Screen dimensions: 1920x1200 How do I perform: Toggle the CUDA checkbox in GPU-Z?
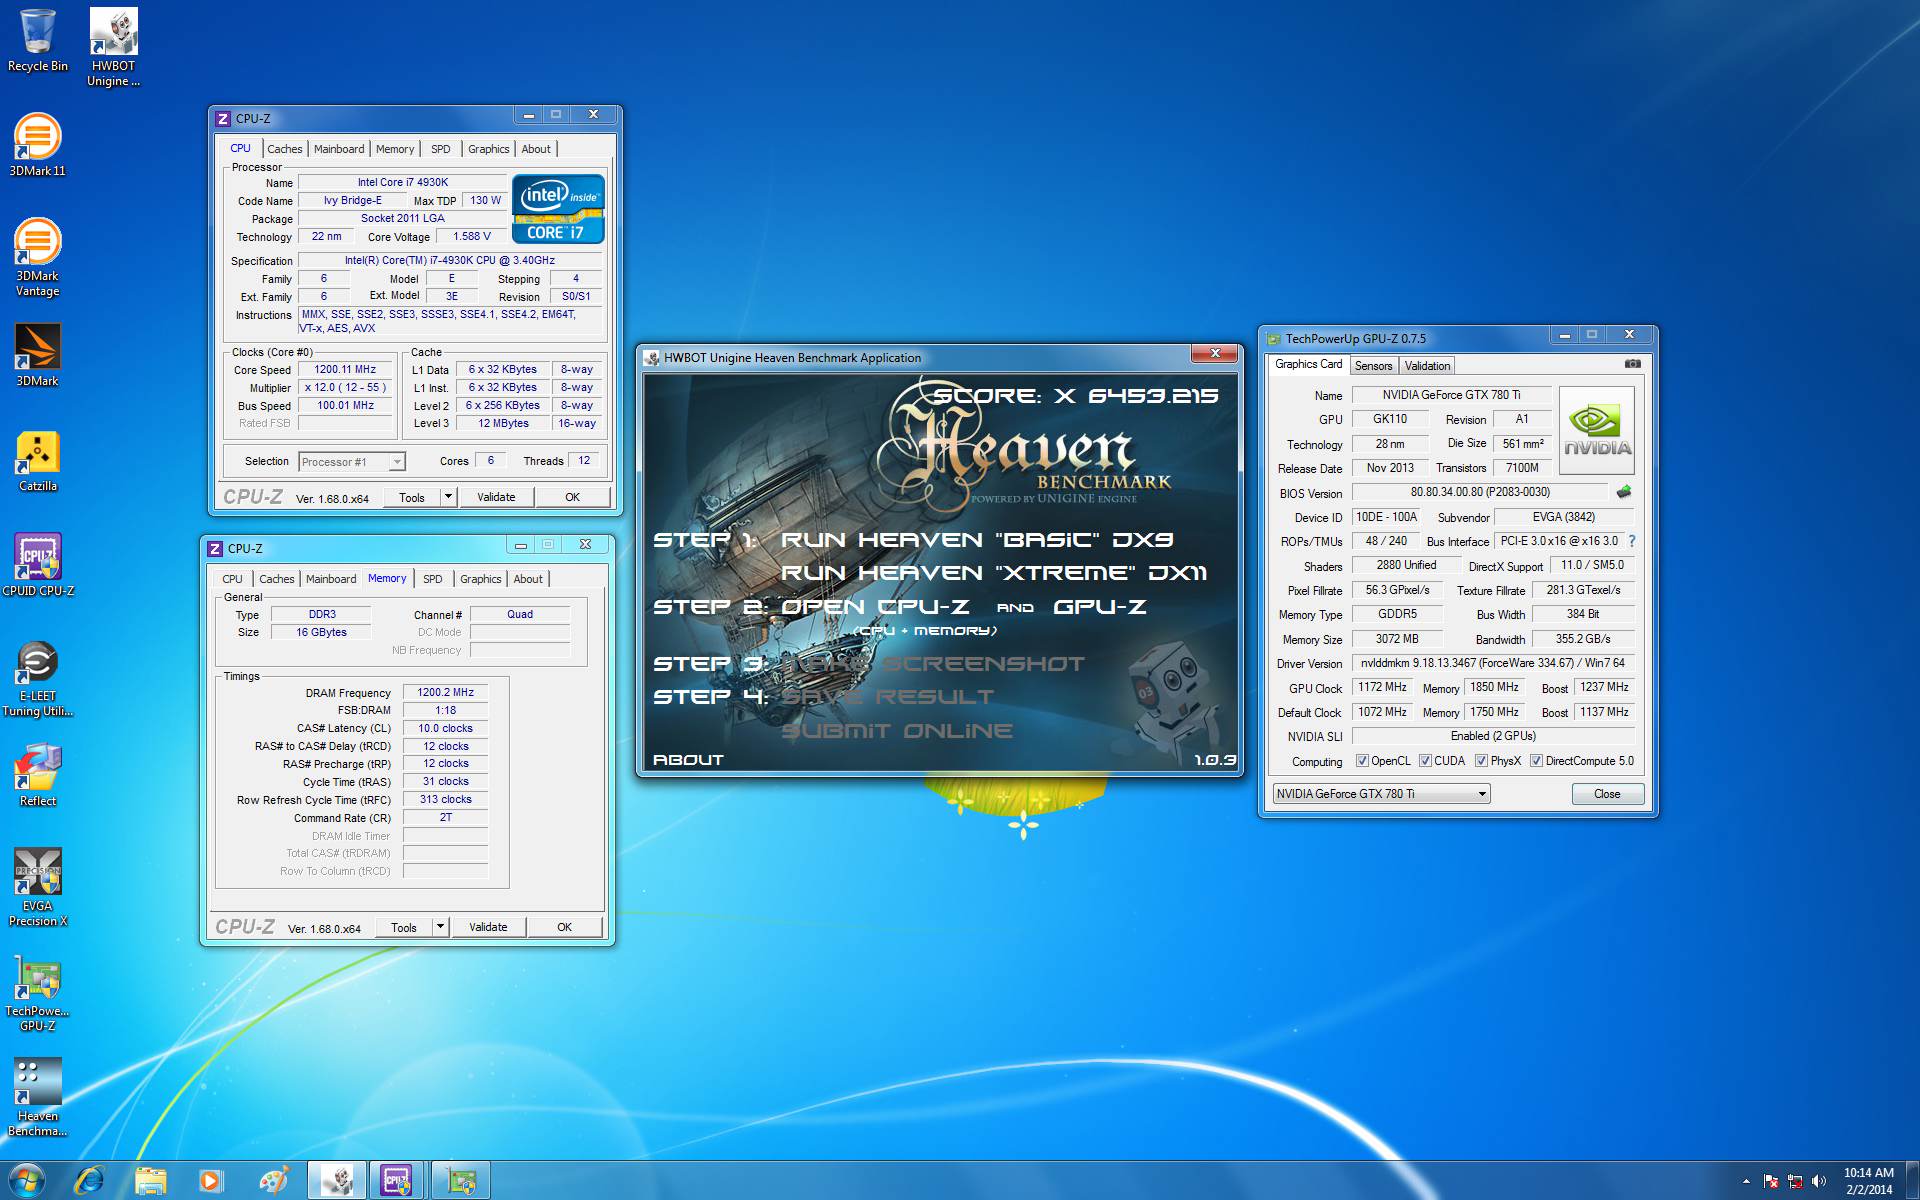coord(1425,761)
